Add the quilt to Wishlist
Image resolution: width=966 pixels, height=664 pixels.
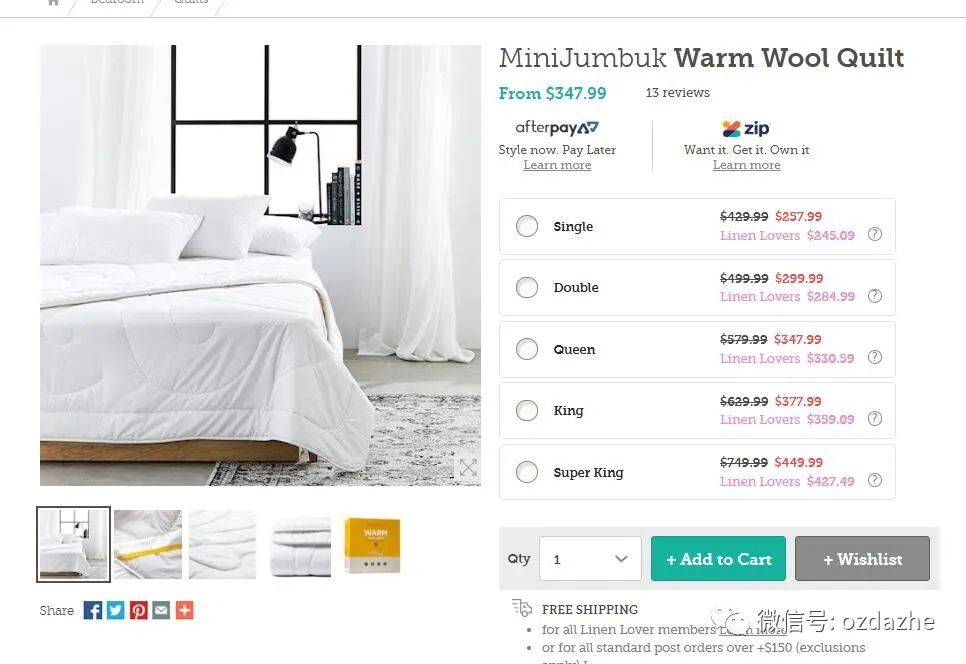pos(862,559)
